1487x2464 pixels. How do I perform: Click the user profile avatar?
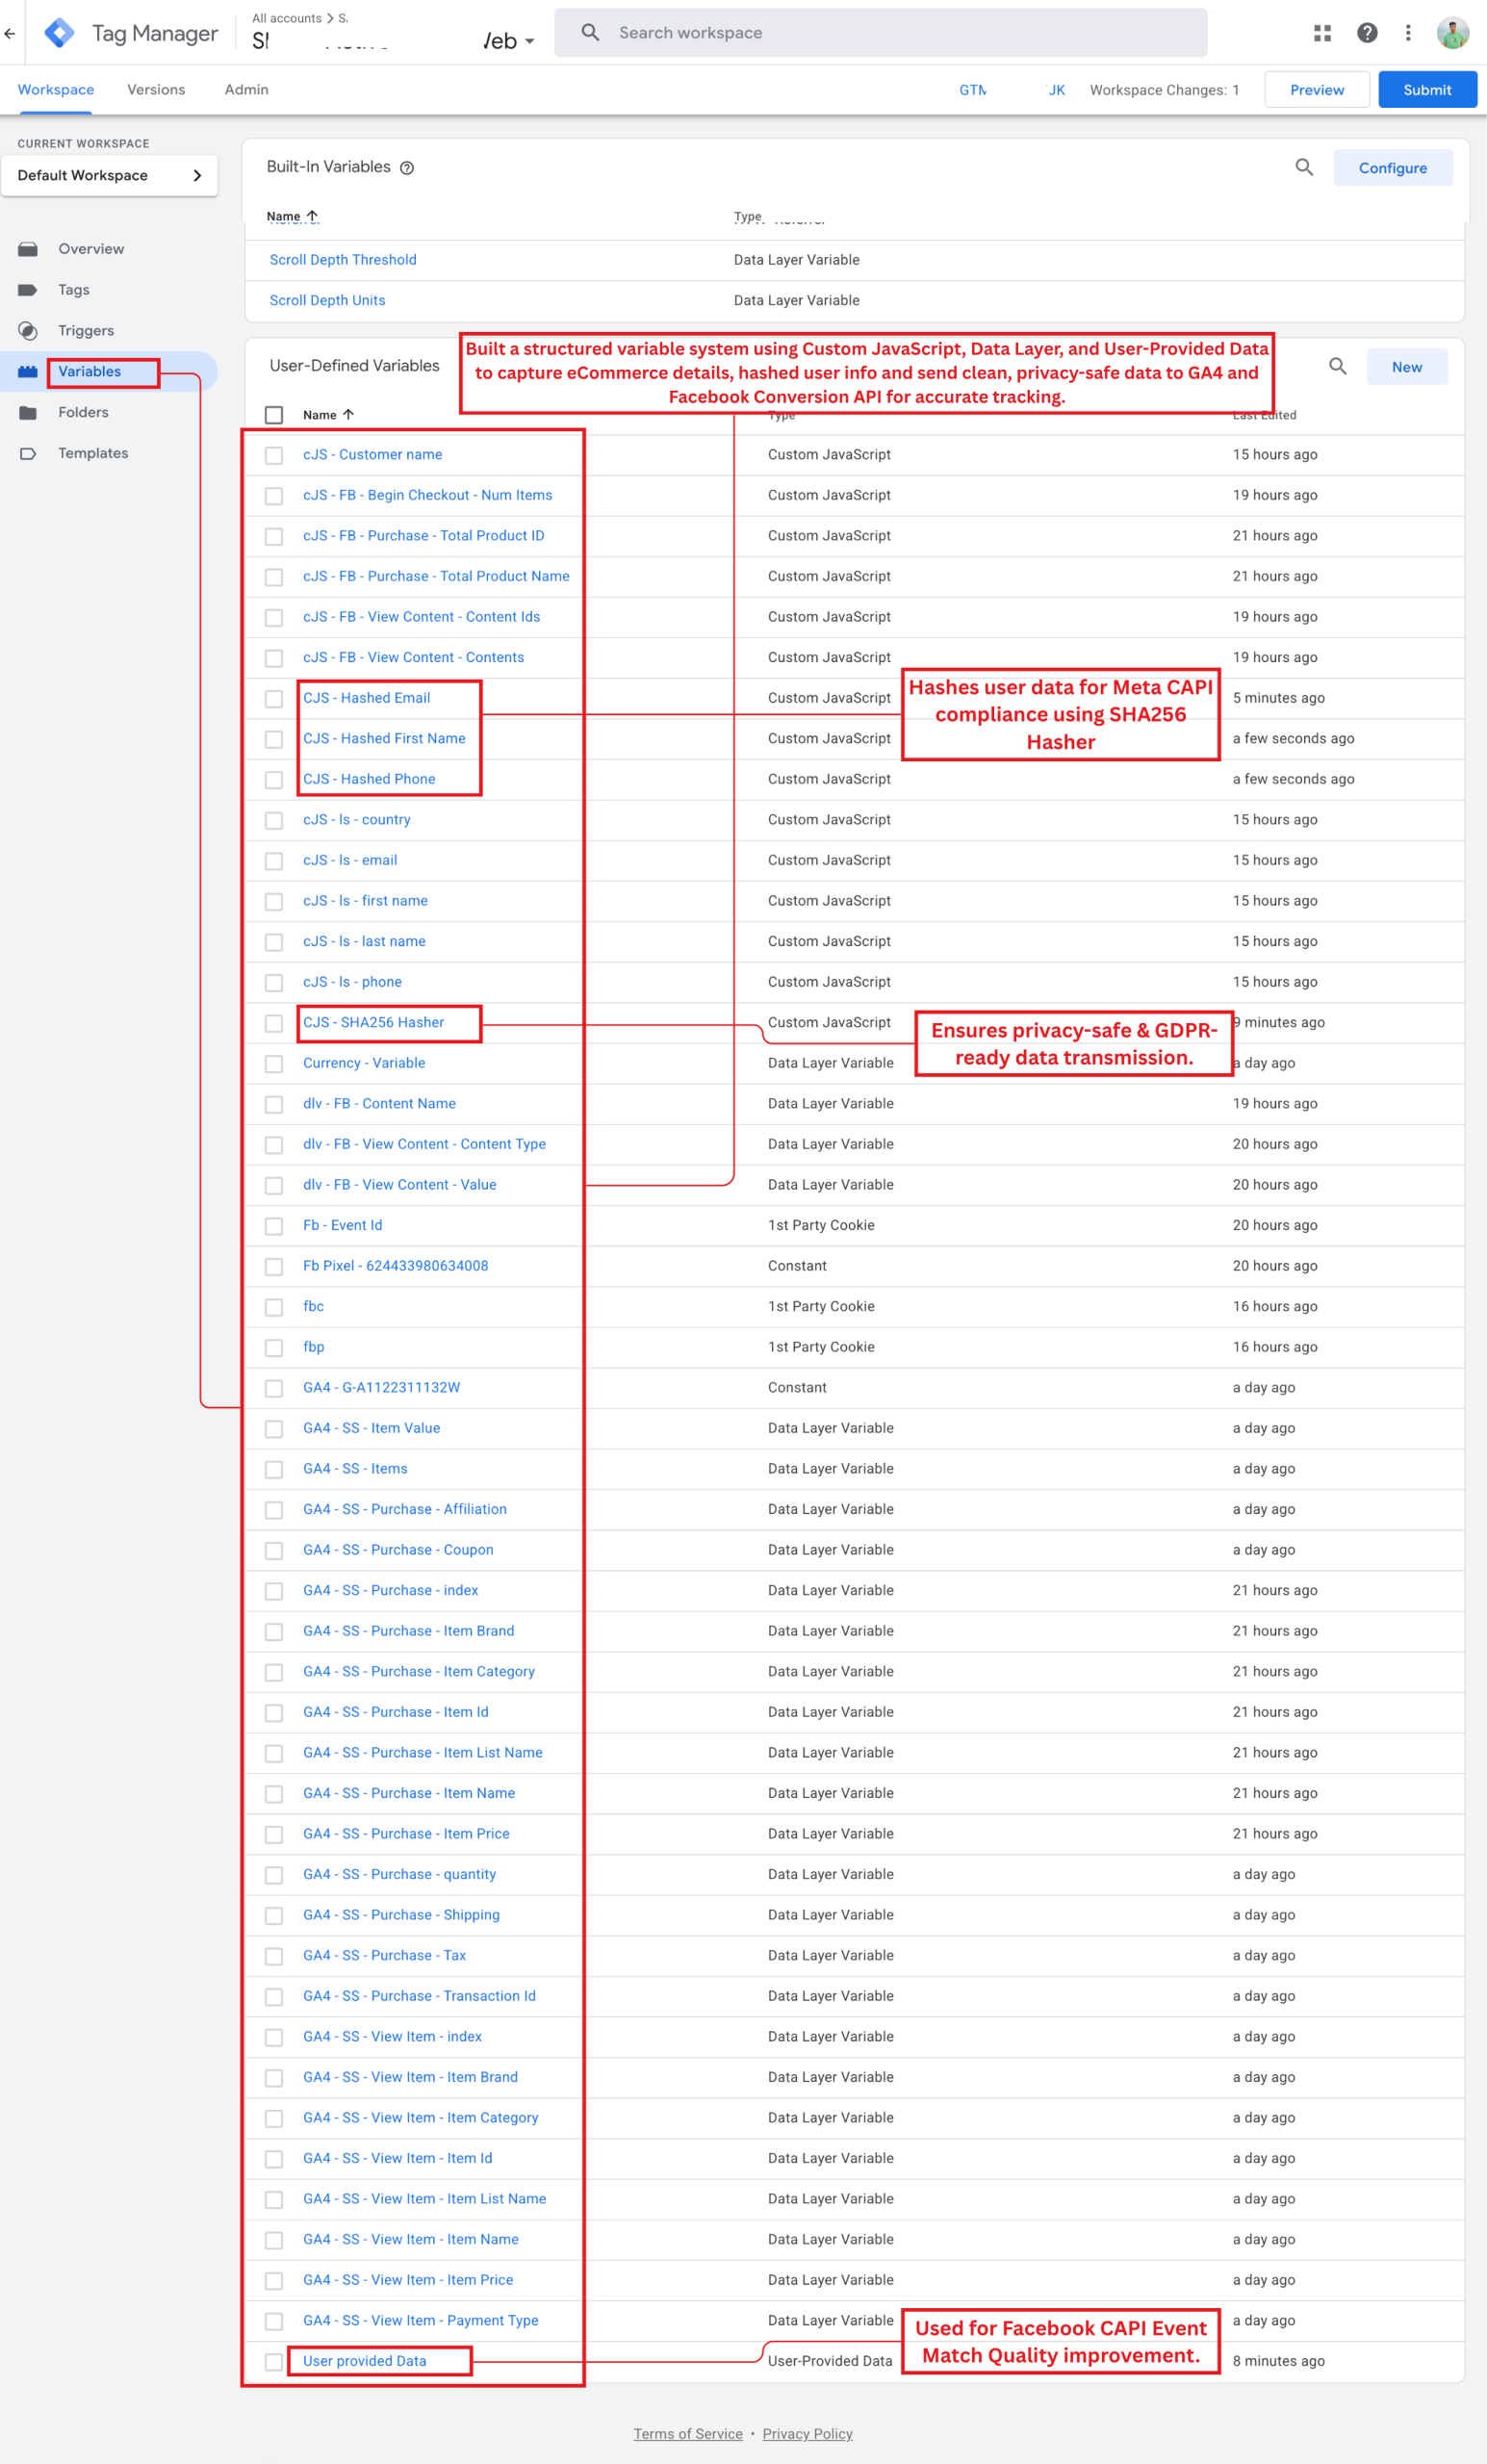[1452, 33]
